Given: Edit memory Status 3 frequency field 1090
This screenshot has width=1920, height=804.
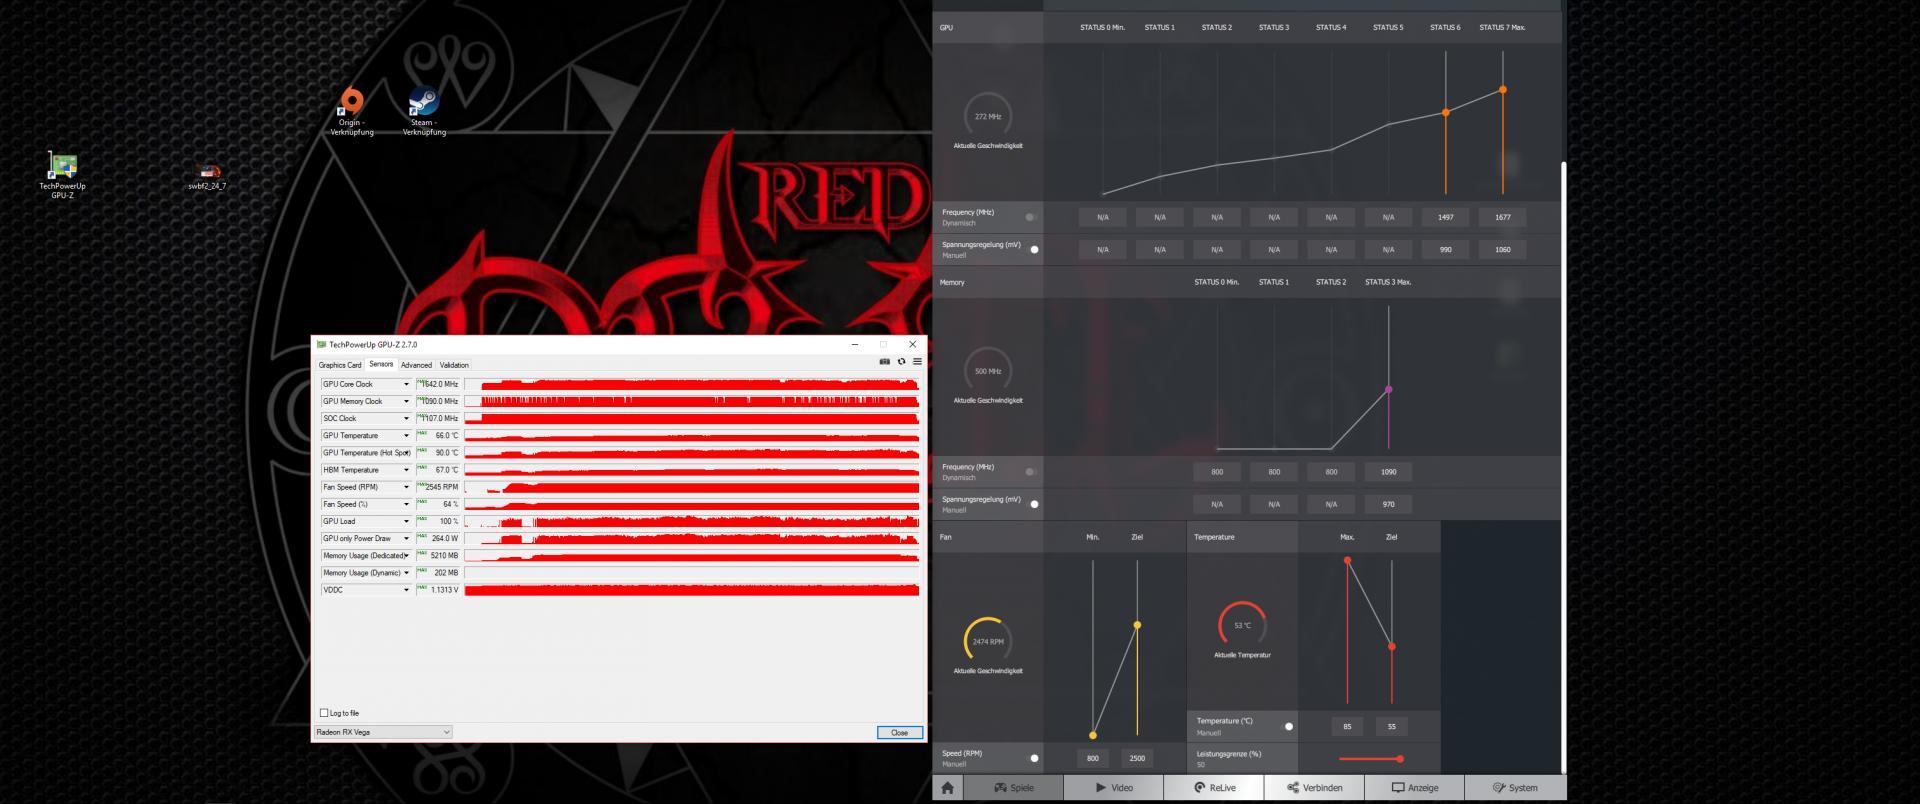Looking at the screenshot, I should pyautogui.click(x=1388, y=471).
